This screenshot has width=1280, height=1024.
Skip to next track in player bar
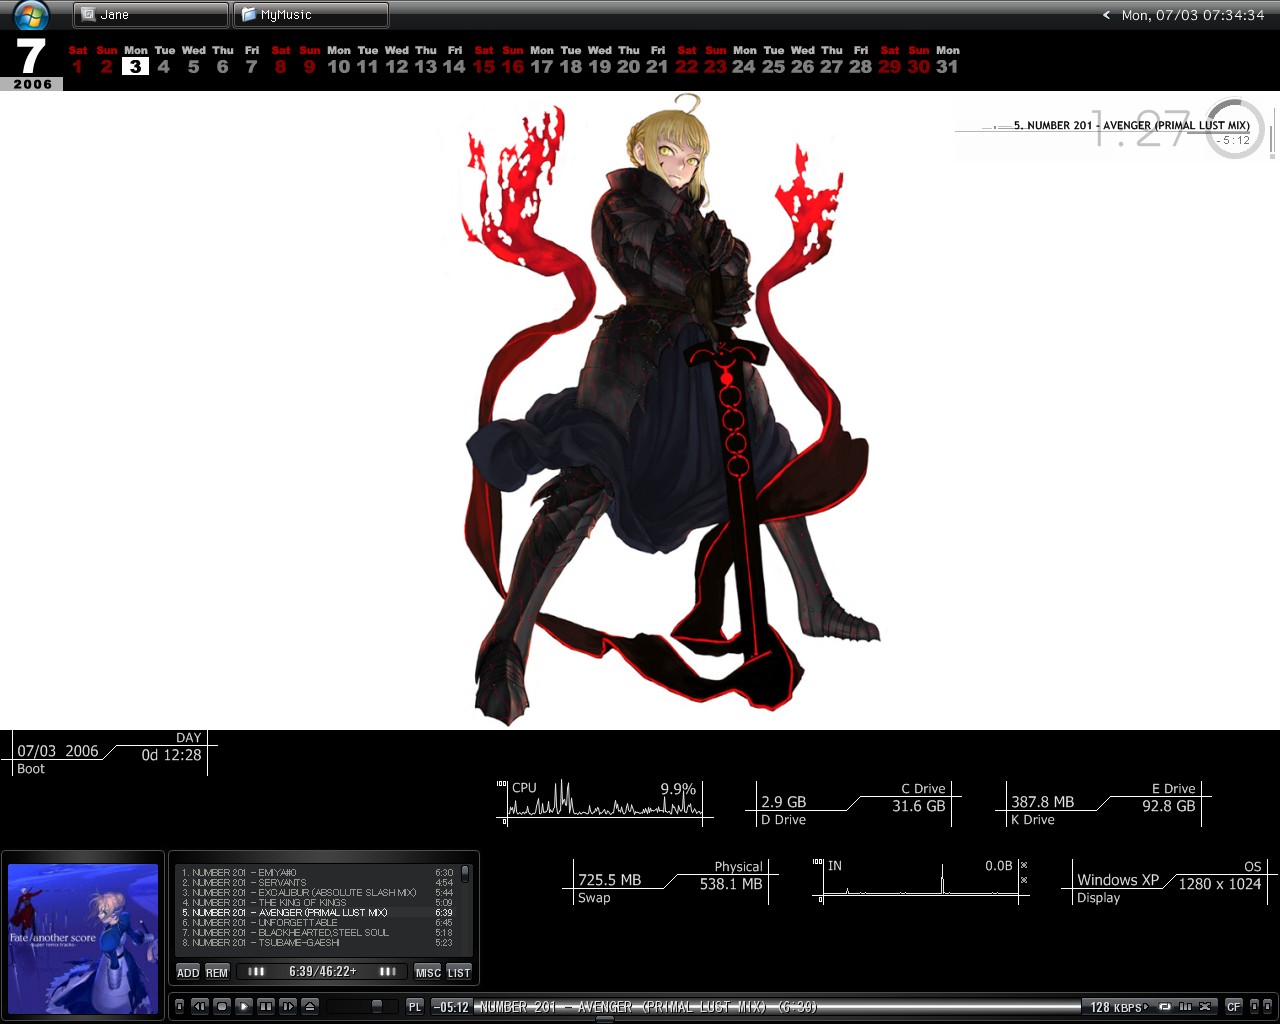[288, 1006]
